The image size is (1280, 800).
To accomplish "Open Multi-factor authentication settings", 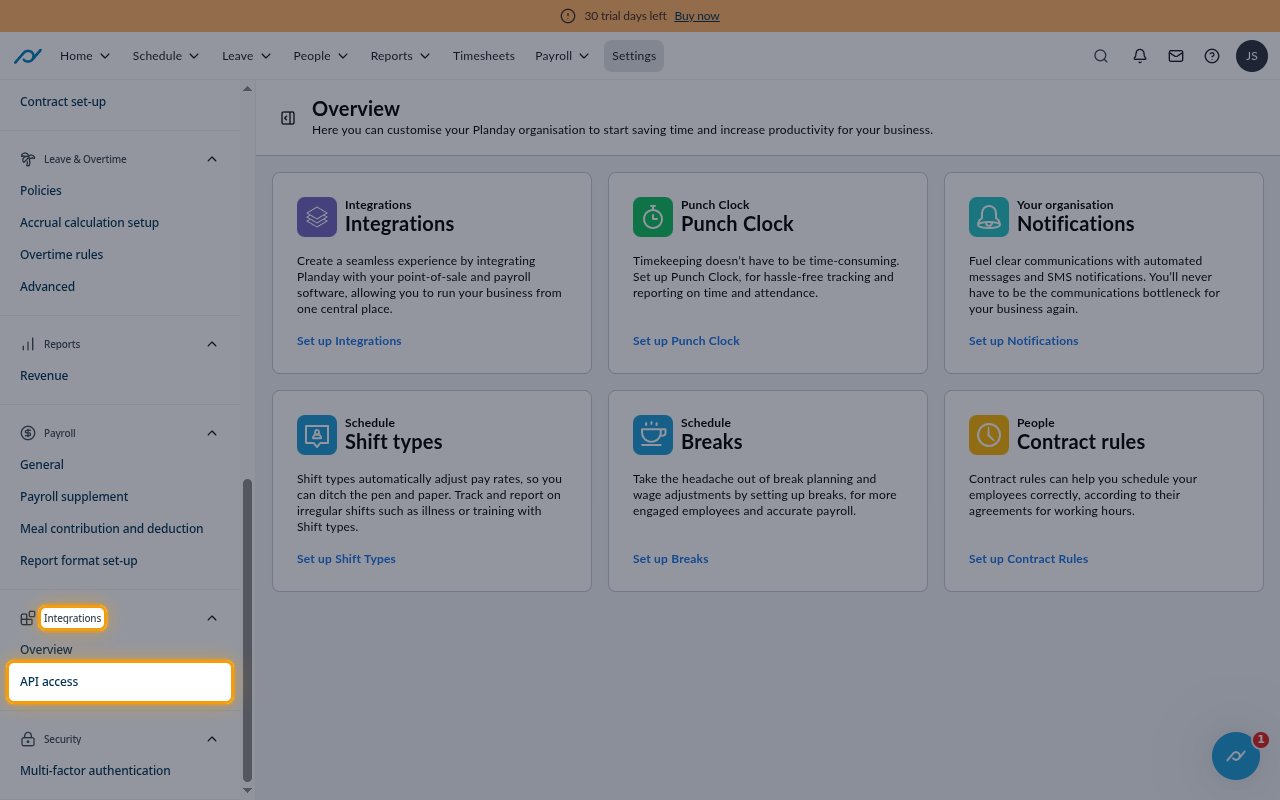I will (95, 770).
